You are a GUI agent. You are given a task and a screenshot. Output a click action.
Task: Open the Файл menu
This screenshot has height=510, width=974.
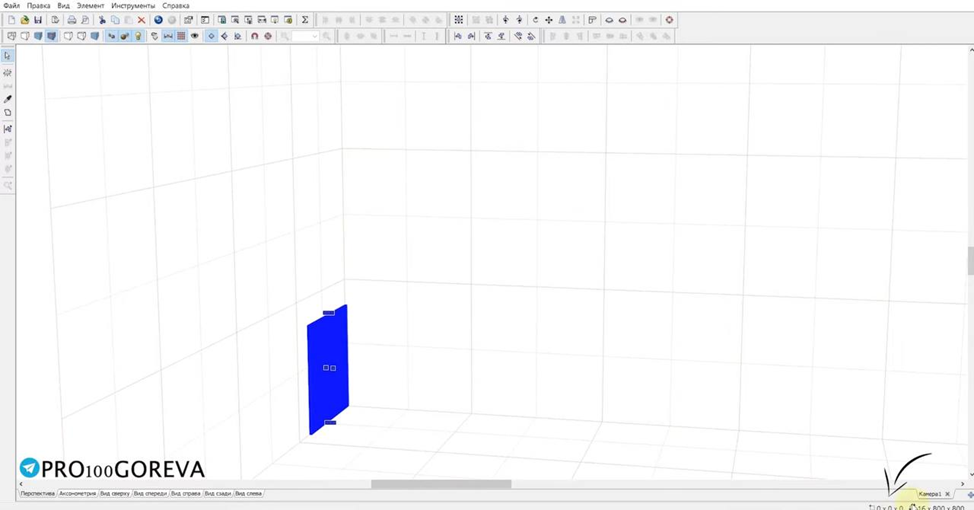click(11, 6)
